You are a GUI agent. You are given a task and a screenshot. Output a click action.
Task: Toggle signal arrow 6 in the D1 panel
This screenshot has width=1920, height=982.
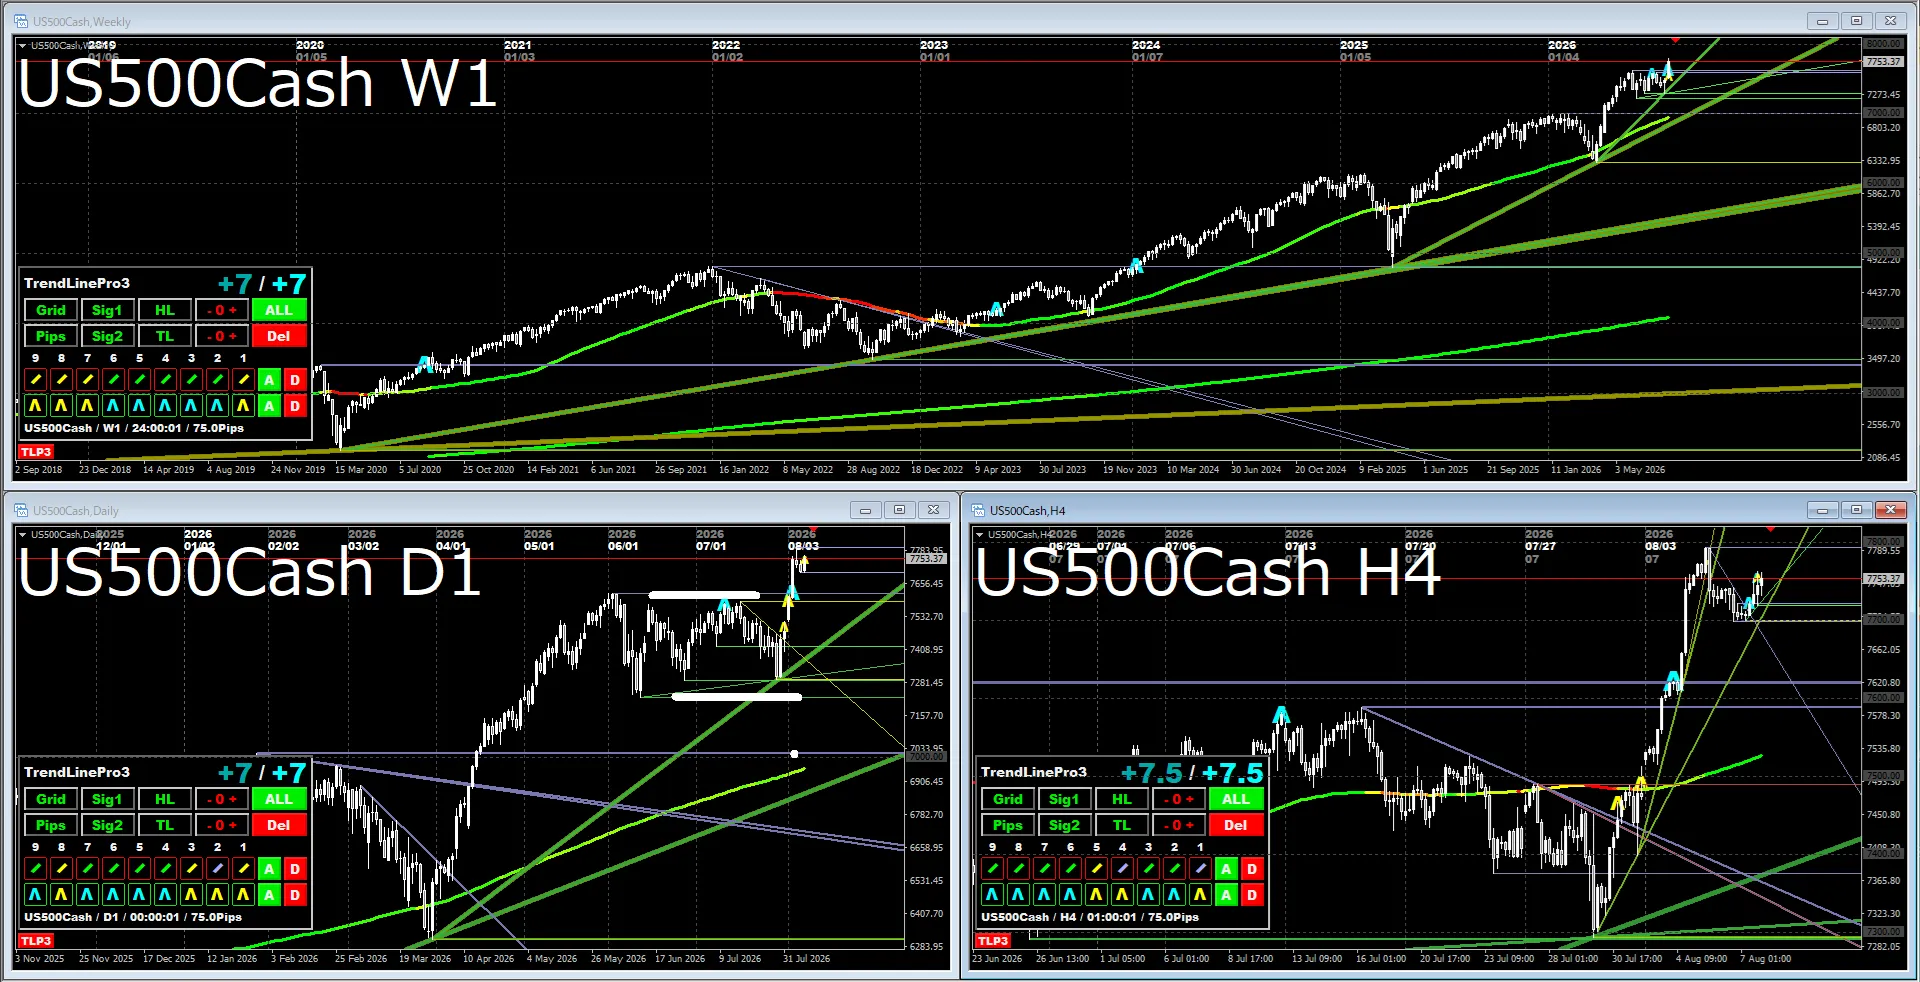[113, 895]
